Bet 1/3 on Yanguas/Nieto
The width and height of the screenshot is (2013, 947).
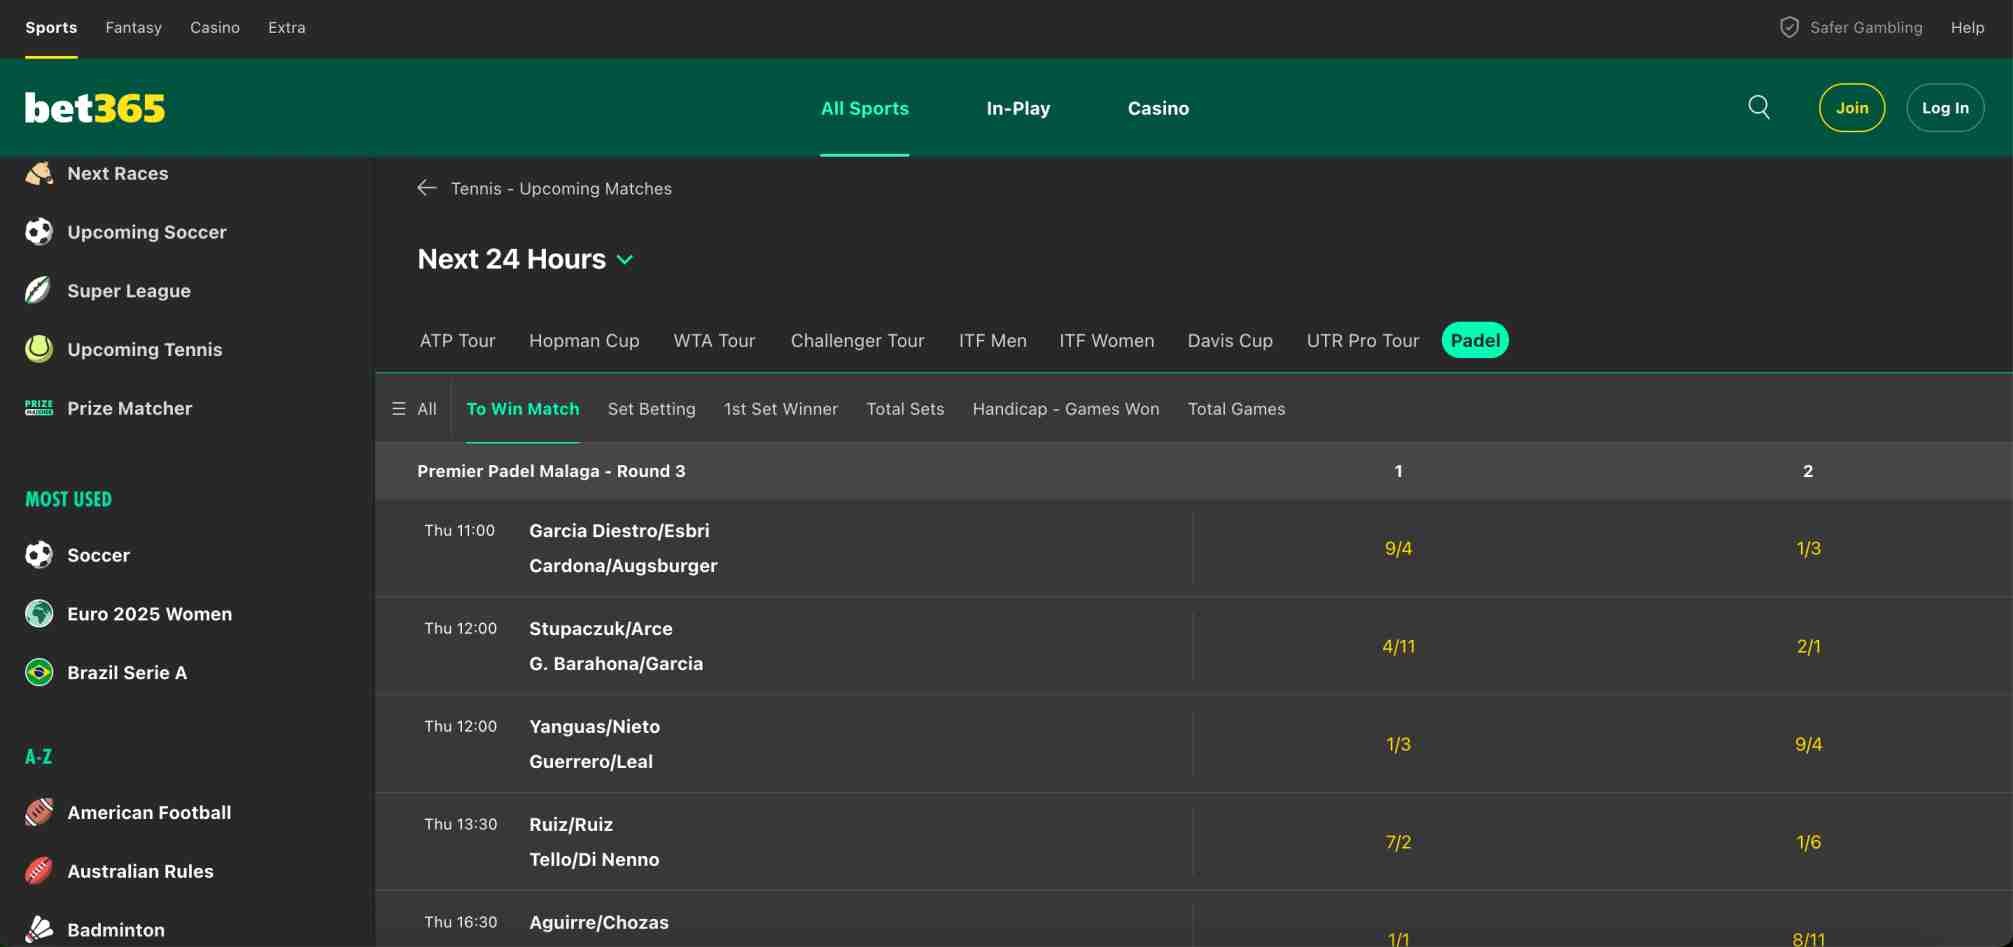click(x=1398, y=744)
